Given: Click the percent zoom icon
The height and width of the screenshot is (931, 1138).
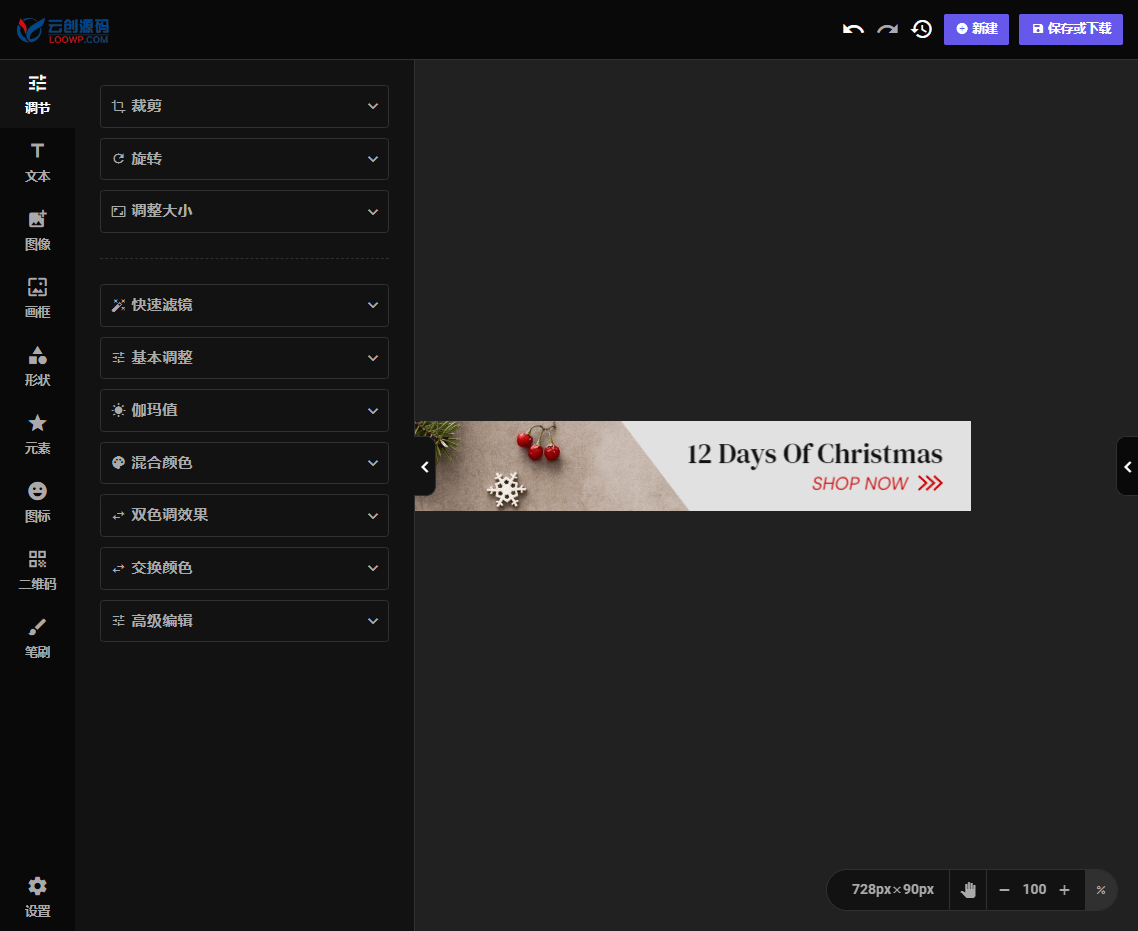Looking at the screenshot, I should pyautogui.click(x=1101, y=890).
